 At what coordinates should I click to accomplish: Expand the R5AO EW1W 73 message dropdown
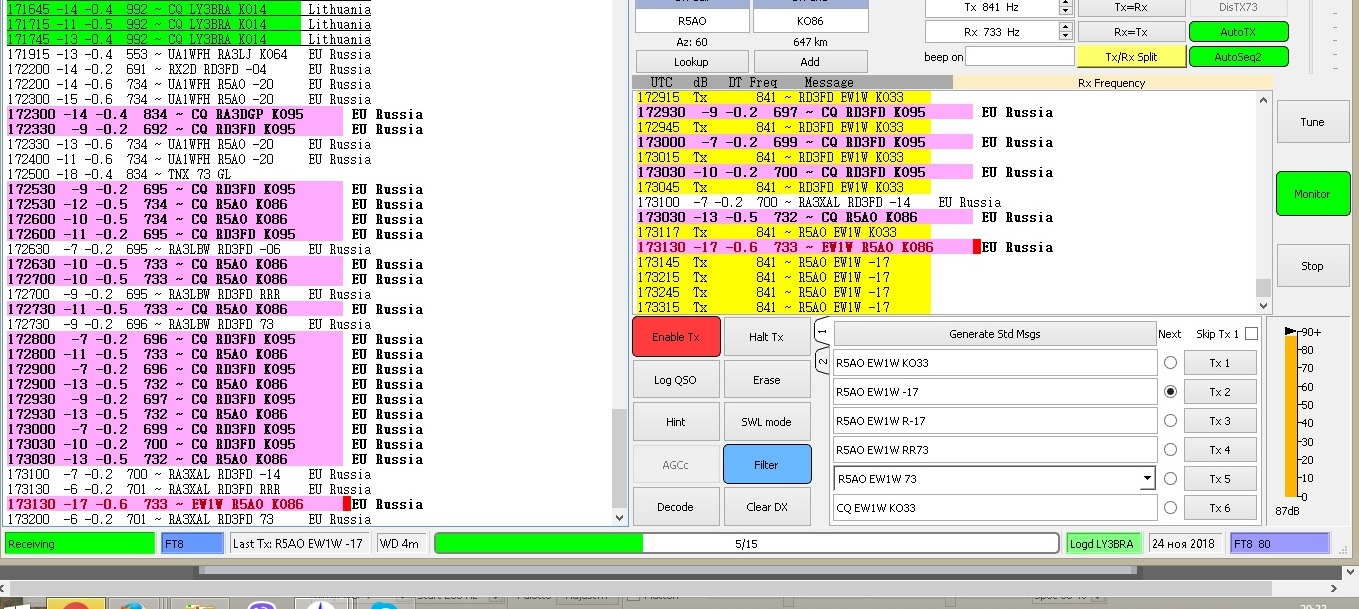pos(1146,479)
